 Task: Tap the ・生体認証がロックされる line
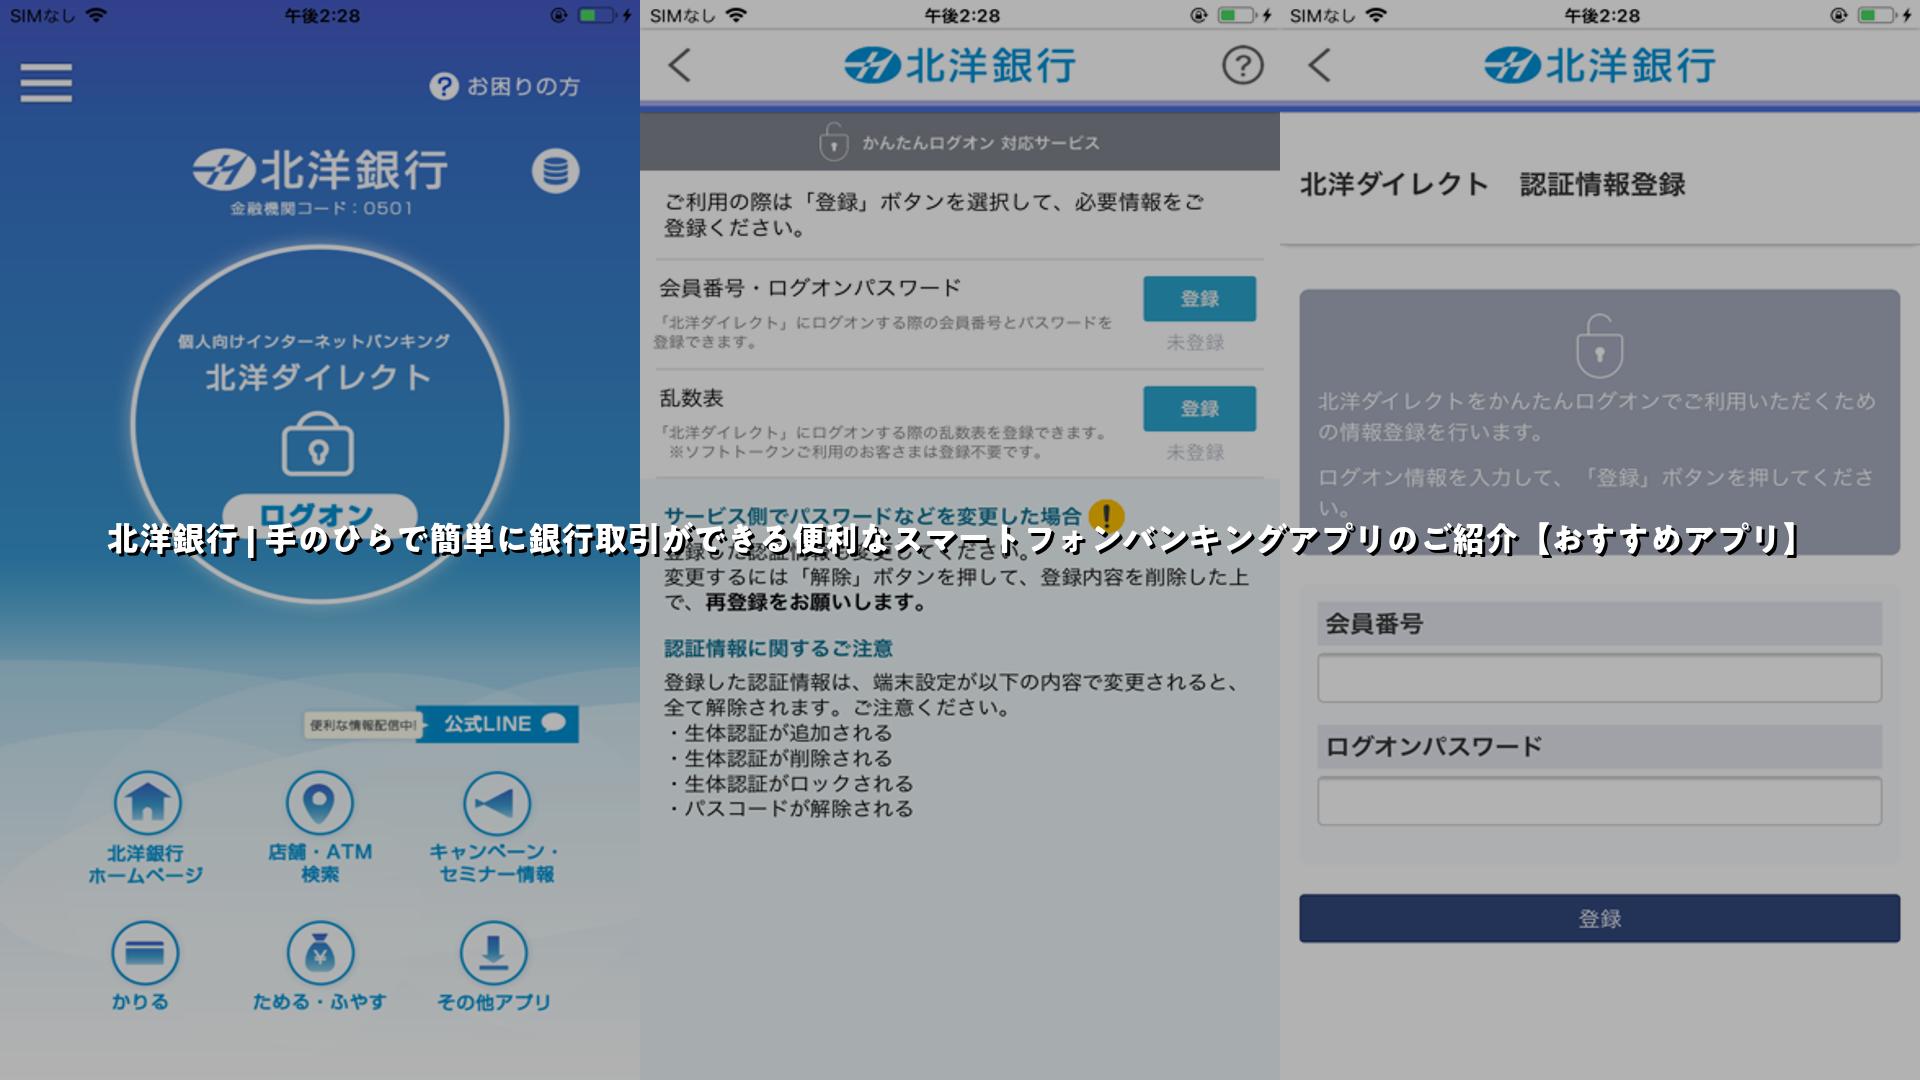pos(790,784)
